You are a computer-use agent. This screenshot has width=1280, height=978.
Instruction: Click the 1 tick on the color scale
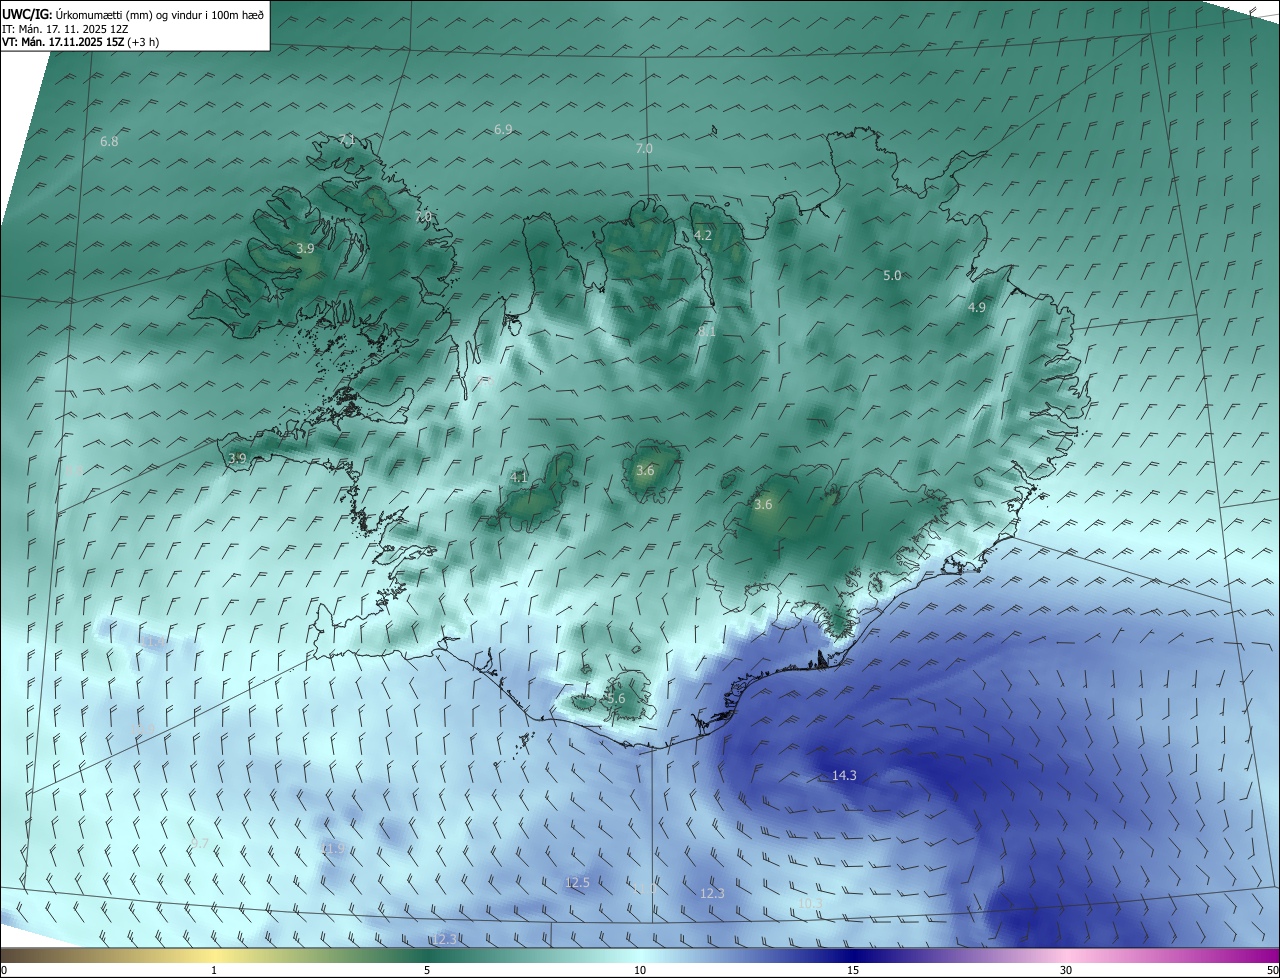click(x=214, y=971)
